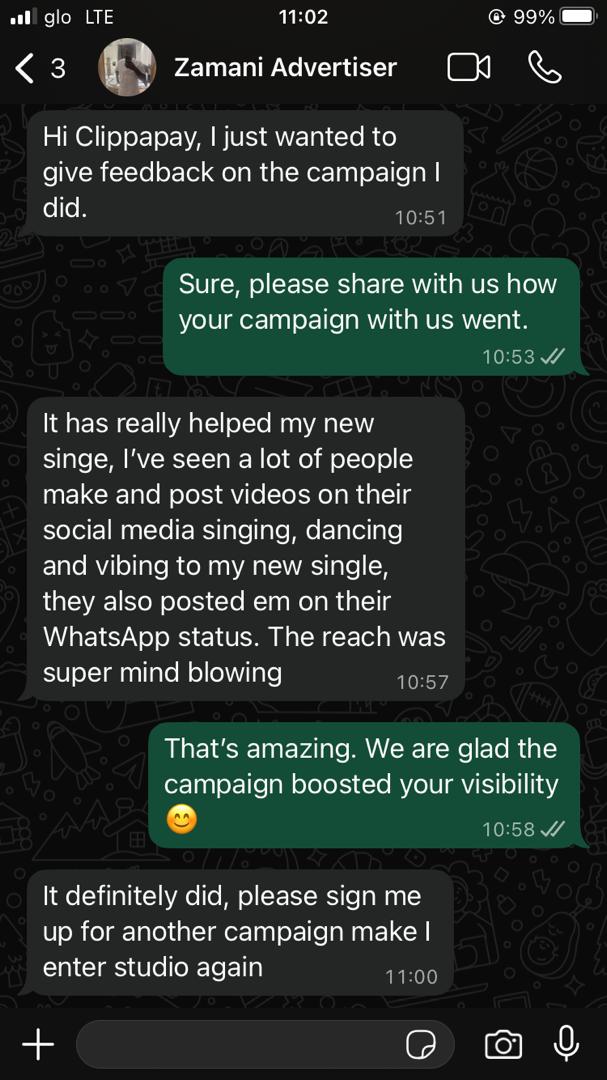Go back to the chats list
The image size is (607, 1080).
[40, 68]
